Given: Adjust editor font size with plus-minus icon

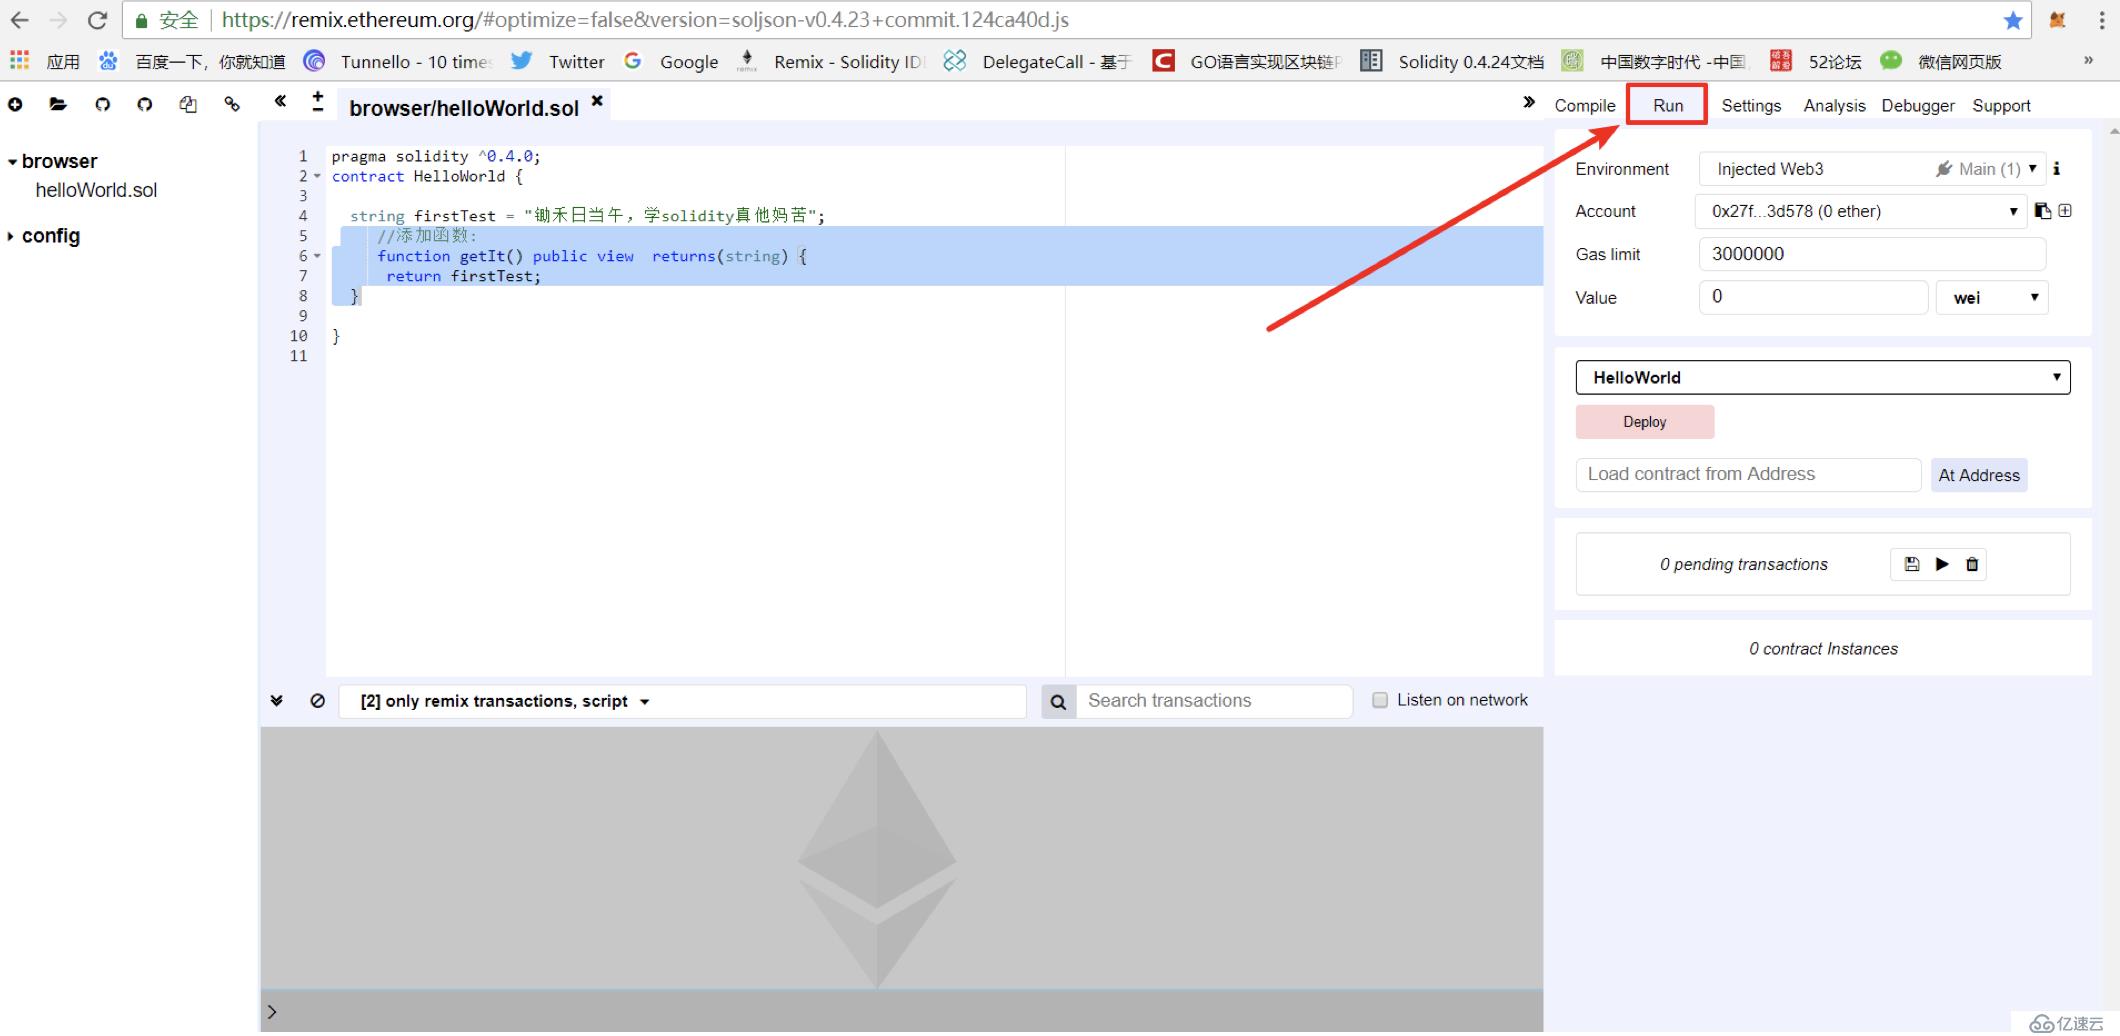Looking at the screenshot, I should 318,101.
